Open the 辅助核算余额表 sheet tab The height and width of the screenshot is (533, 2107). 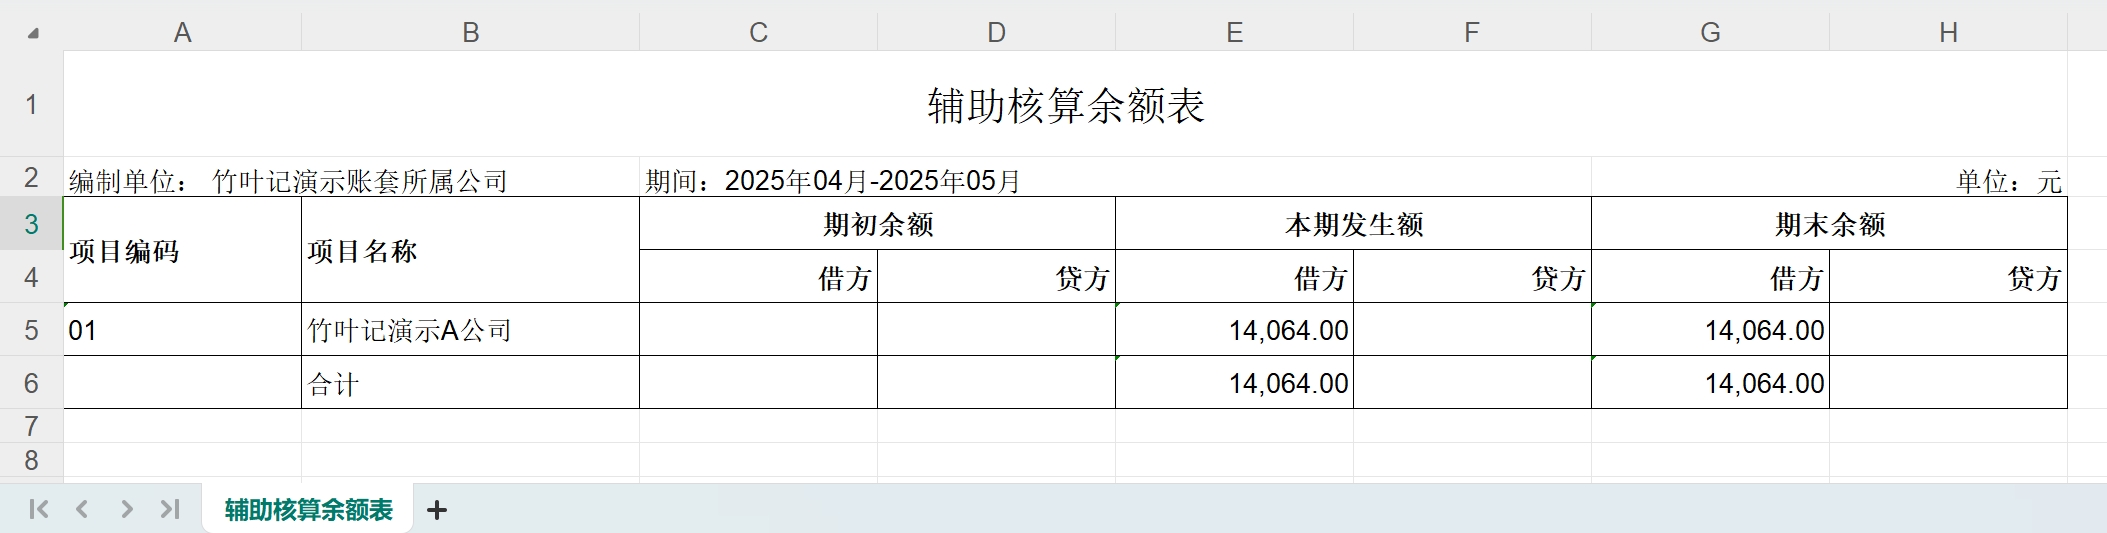point(308,510)
